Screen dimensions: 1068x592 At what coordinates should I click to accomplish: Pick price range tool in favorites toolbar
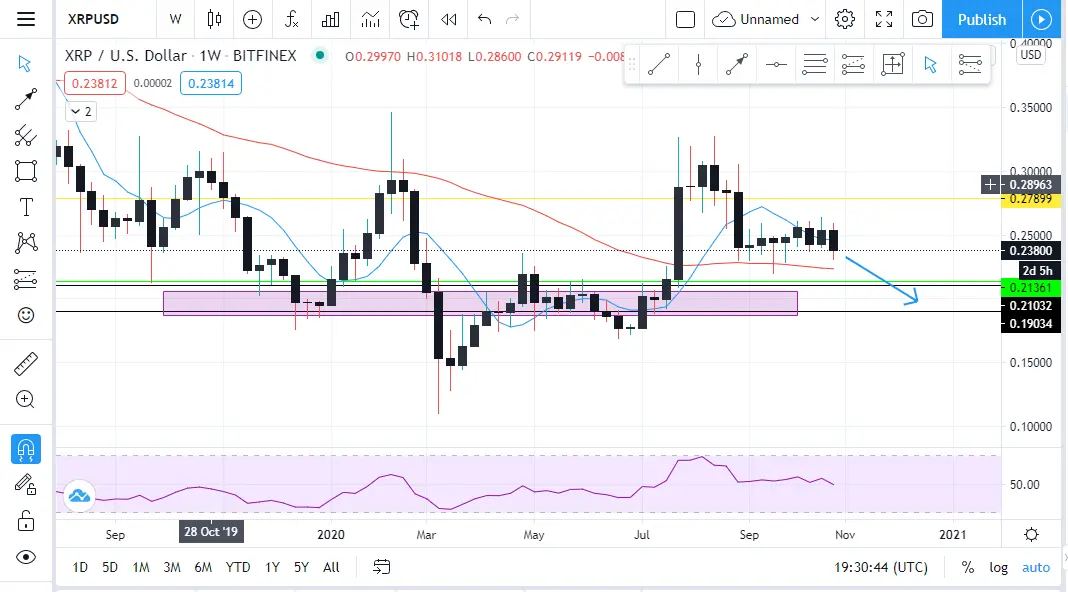tap(892, 65)
